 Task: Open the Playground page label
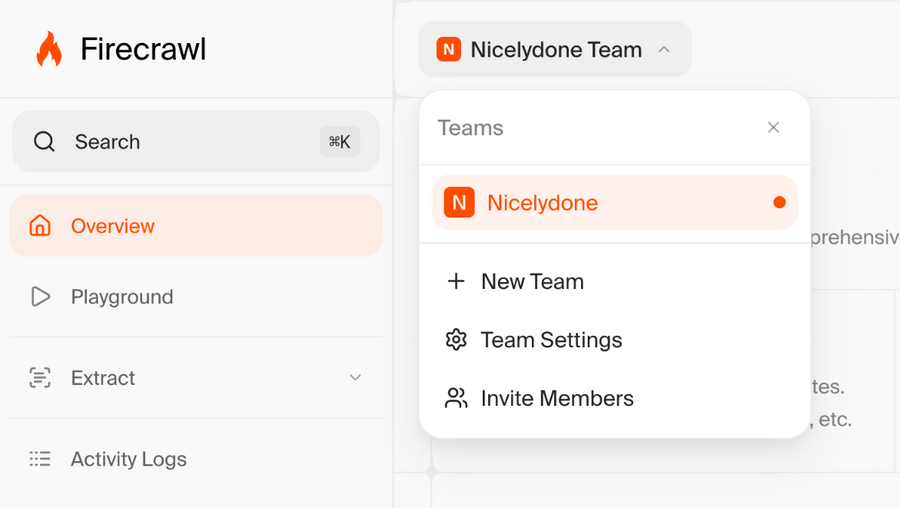tap(122, 297)
